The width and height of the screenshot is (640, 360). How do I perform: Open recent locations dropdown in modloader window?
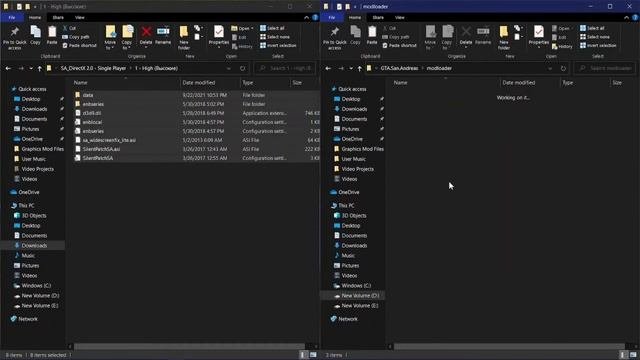click(x=351, y=68)
